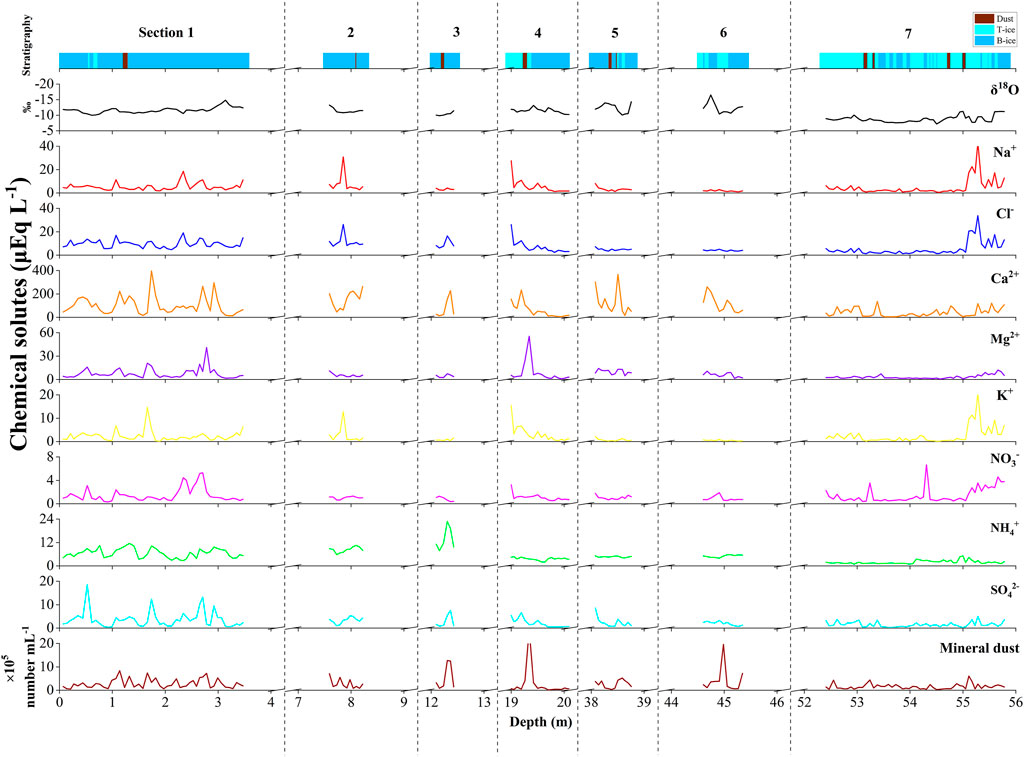Click the depth tick label '56'
The height and width of the screenshot is (757, 1024).
1015,702
